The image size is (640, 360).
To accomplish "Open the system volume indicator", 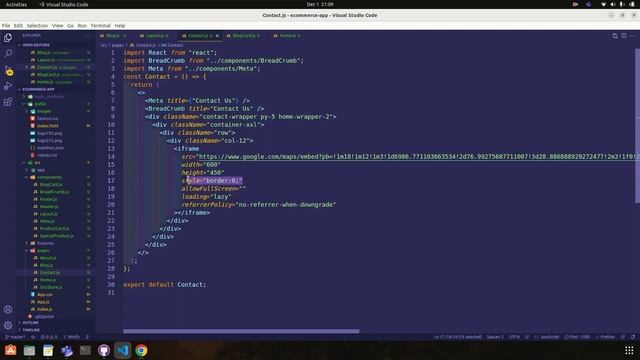I will [613, 4].
